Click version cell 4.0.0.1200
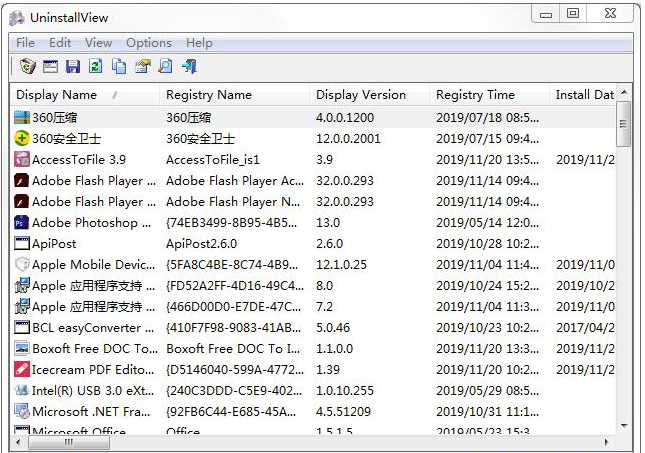This screenshot has height=453, width=645. pos(345,118)
